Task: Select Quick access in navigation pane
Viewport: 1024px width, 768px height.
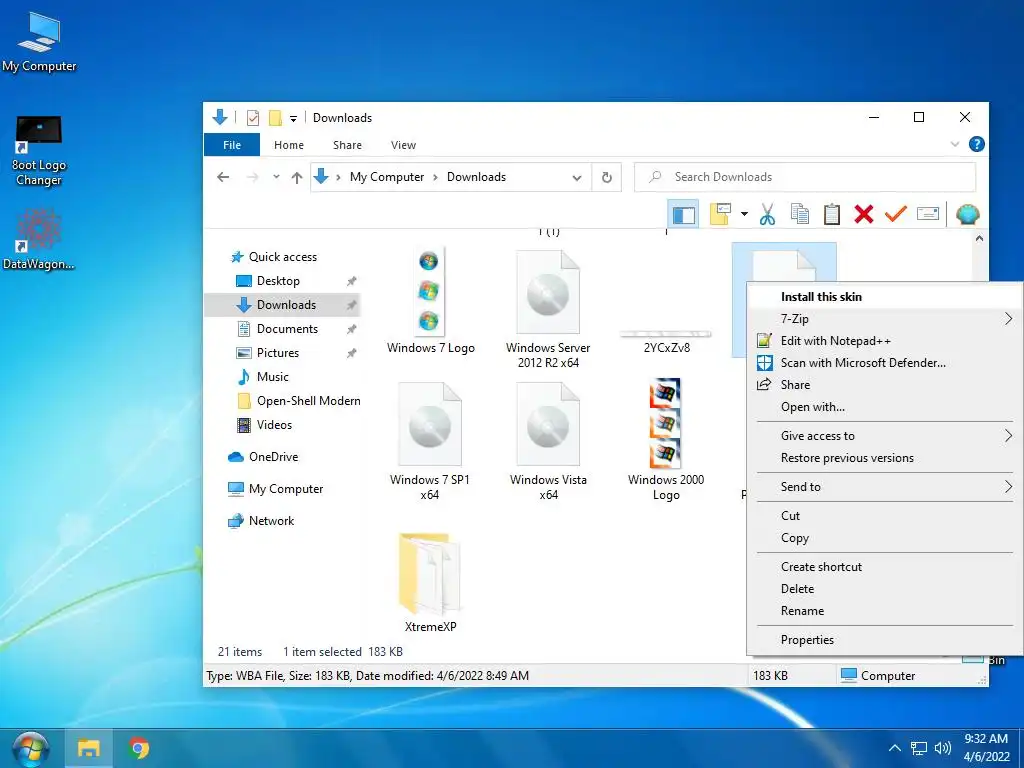Action: (283, 257)
